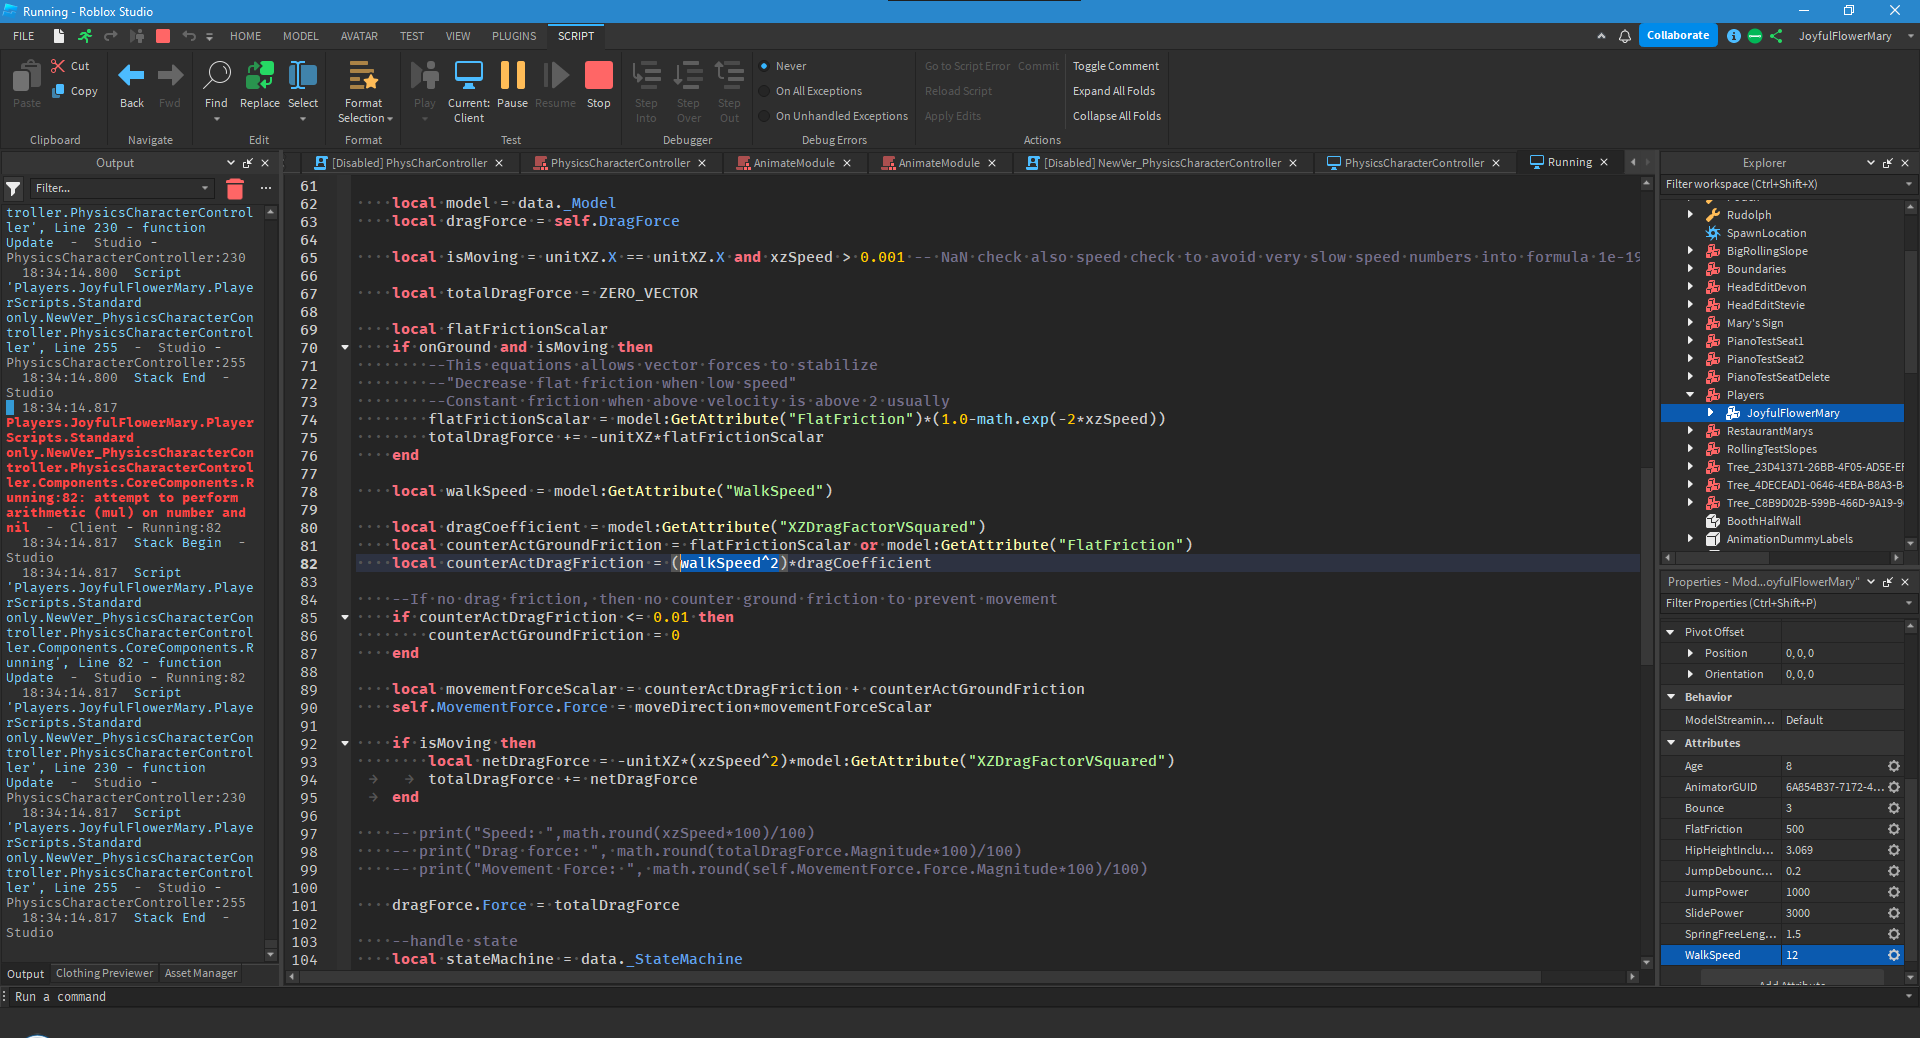Screen dimensions: 1920x1038
Task: Open the WalkSpeed attribute gear icon
Action: click(1893, 955)
